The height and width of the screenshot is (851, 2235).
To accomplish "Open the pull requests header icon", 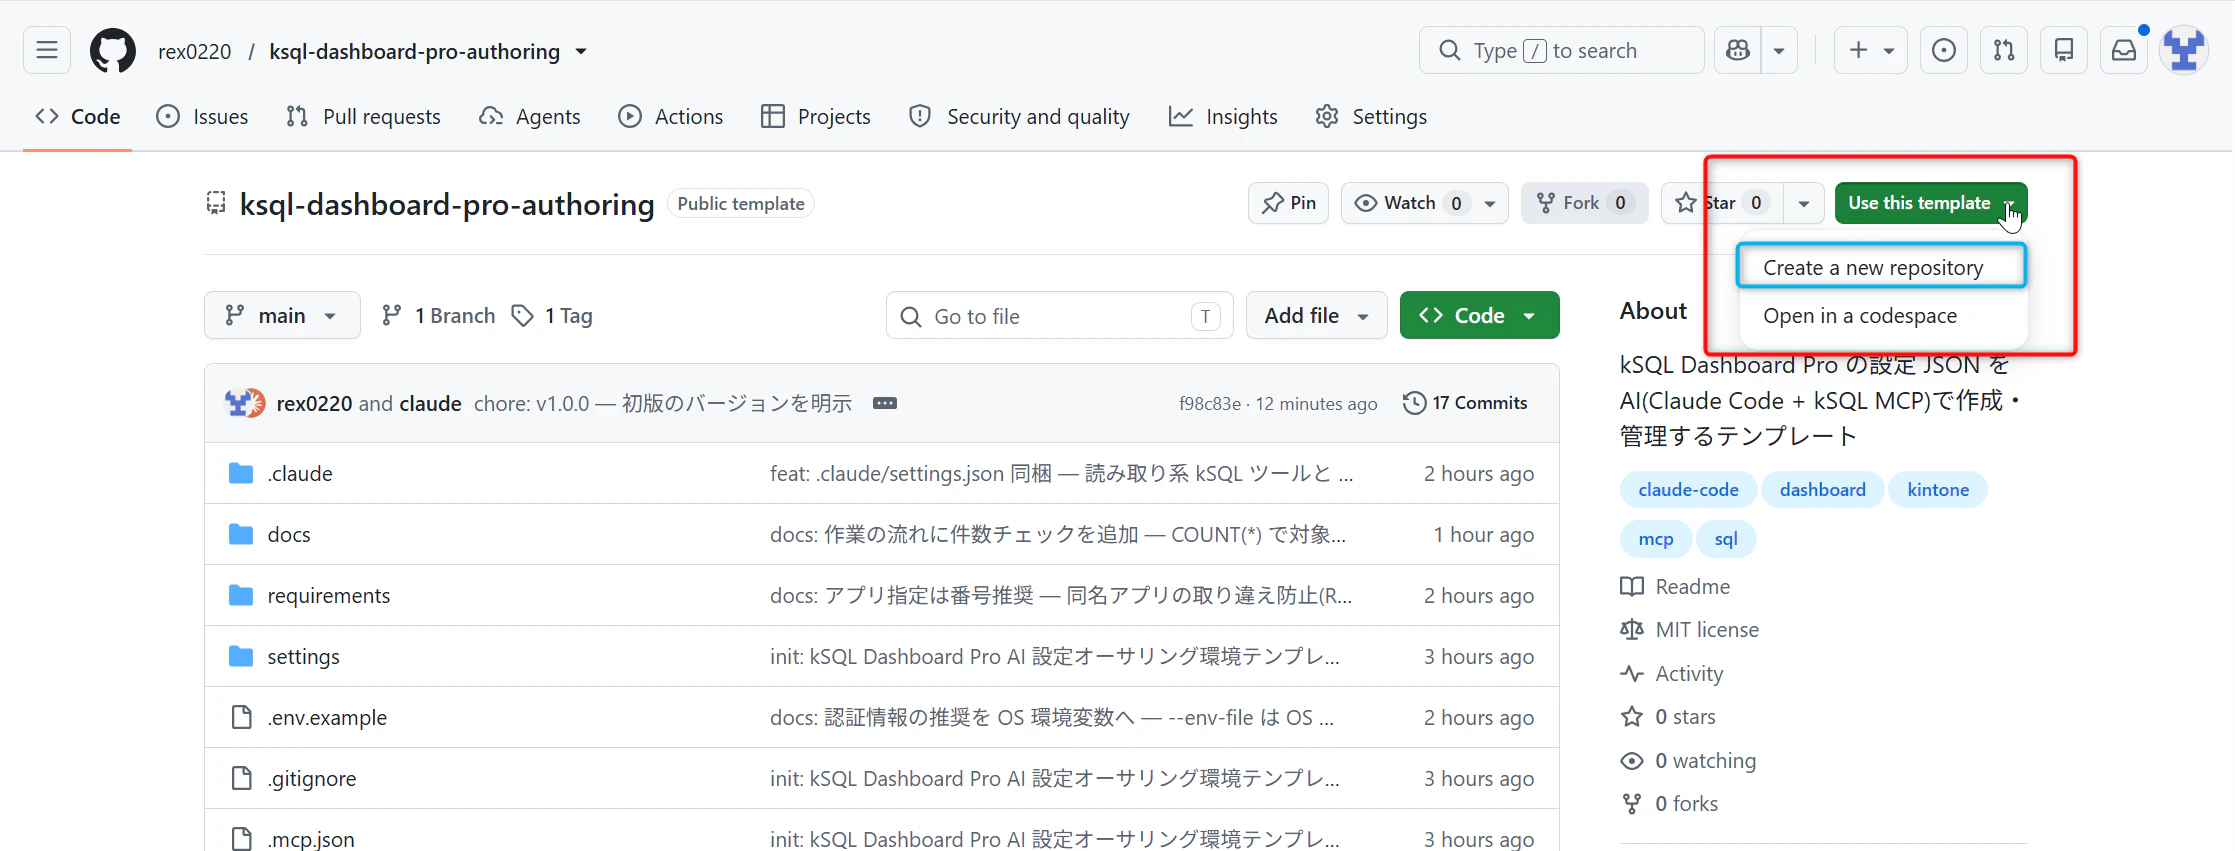I will (x=2004, y=50).
